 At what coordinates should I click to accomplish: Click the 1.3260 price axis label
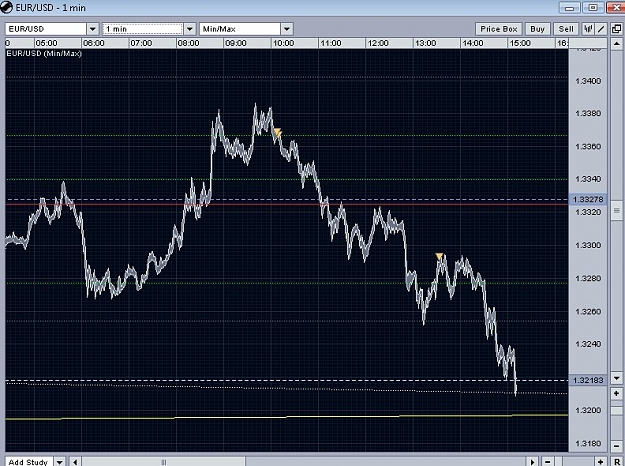coord(588,311)
